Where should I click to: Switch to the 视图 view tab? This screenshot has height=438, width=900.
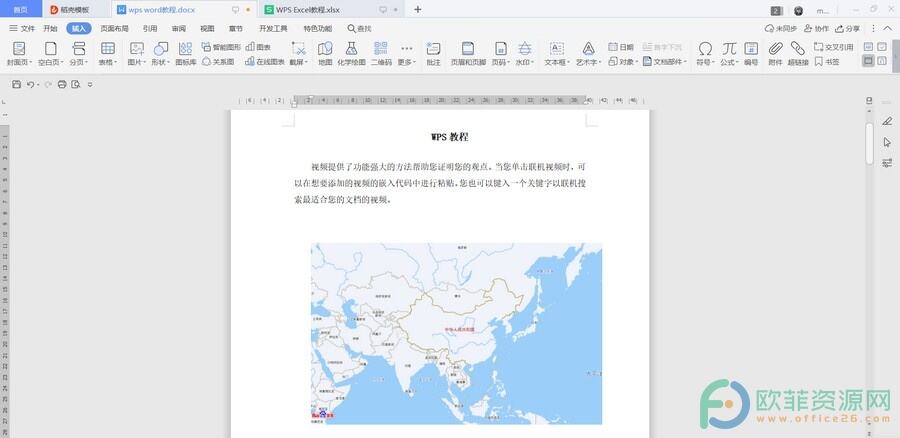coord(207,28)
